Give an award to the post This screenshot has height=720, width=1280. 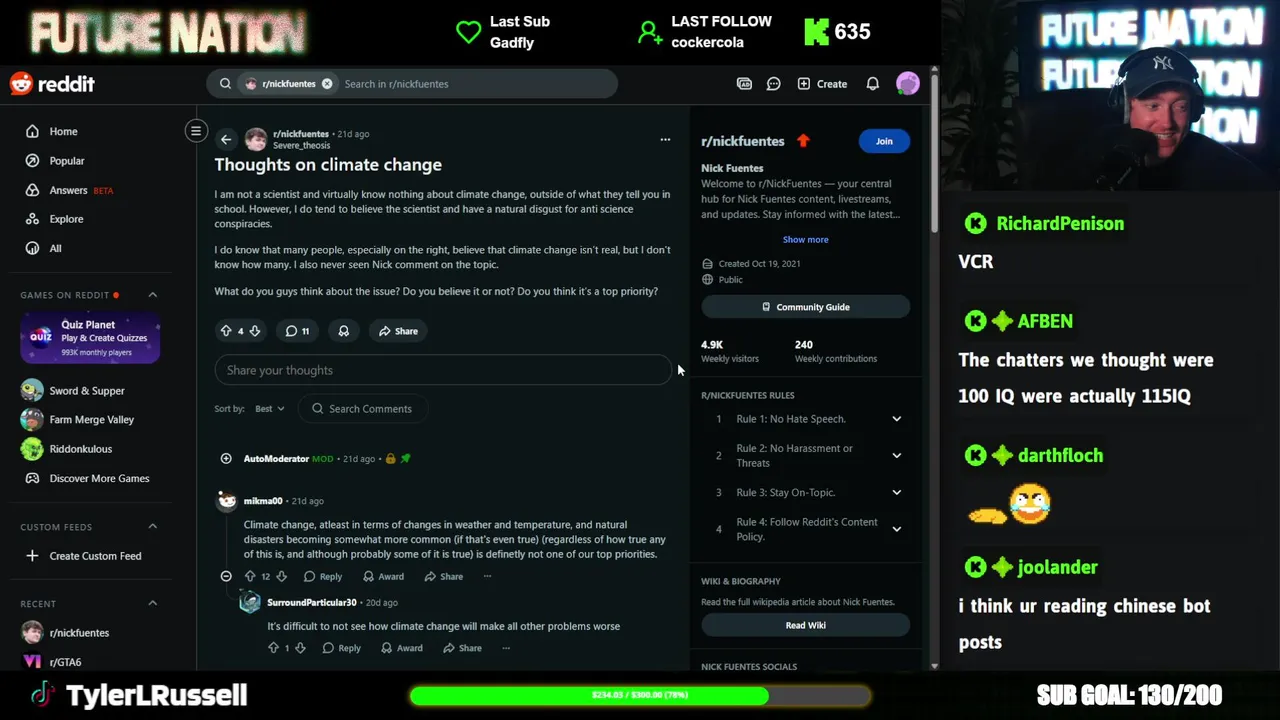tap(344, 331)
